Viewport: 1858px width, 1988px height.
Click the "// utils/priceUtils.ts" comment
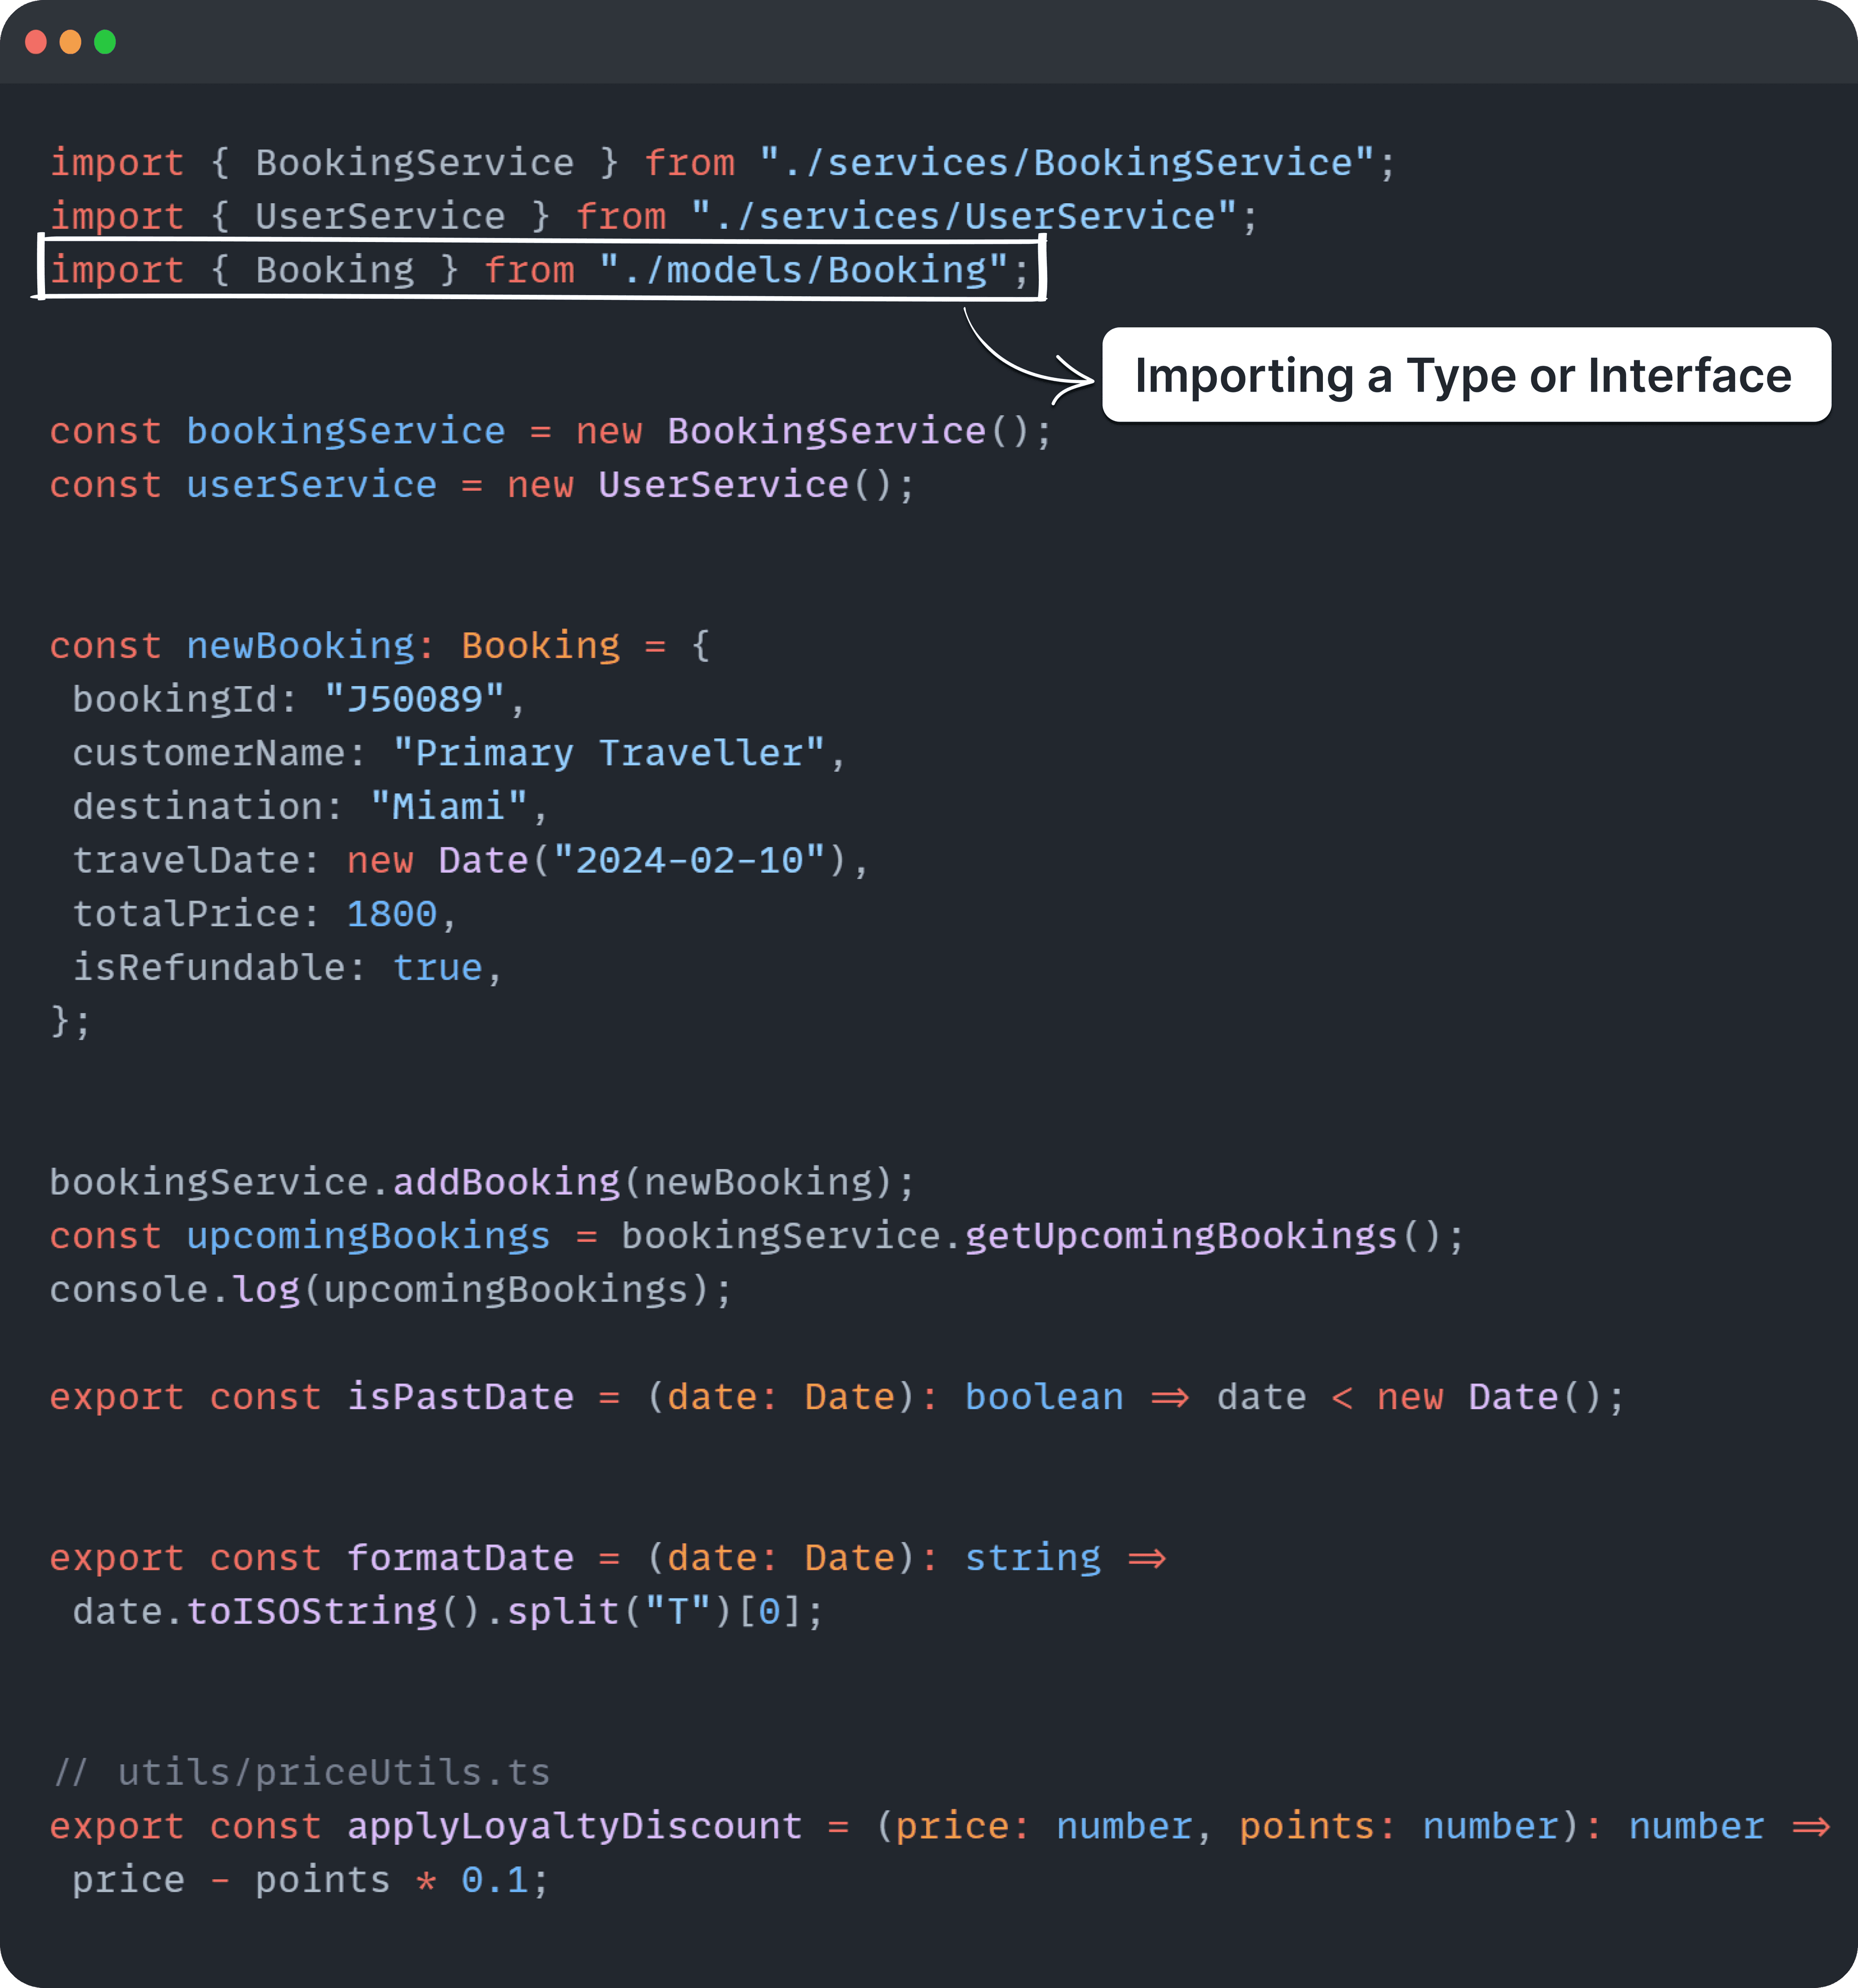301,1773
